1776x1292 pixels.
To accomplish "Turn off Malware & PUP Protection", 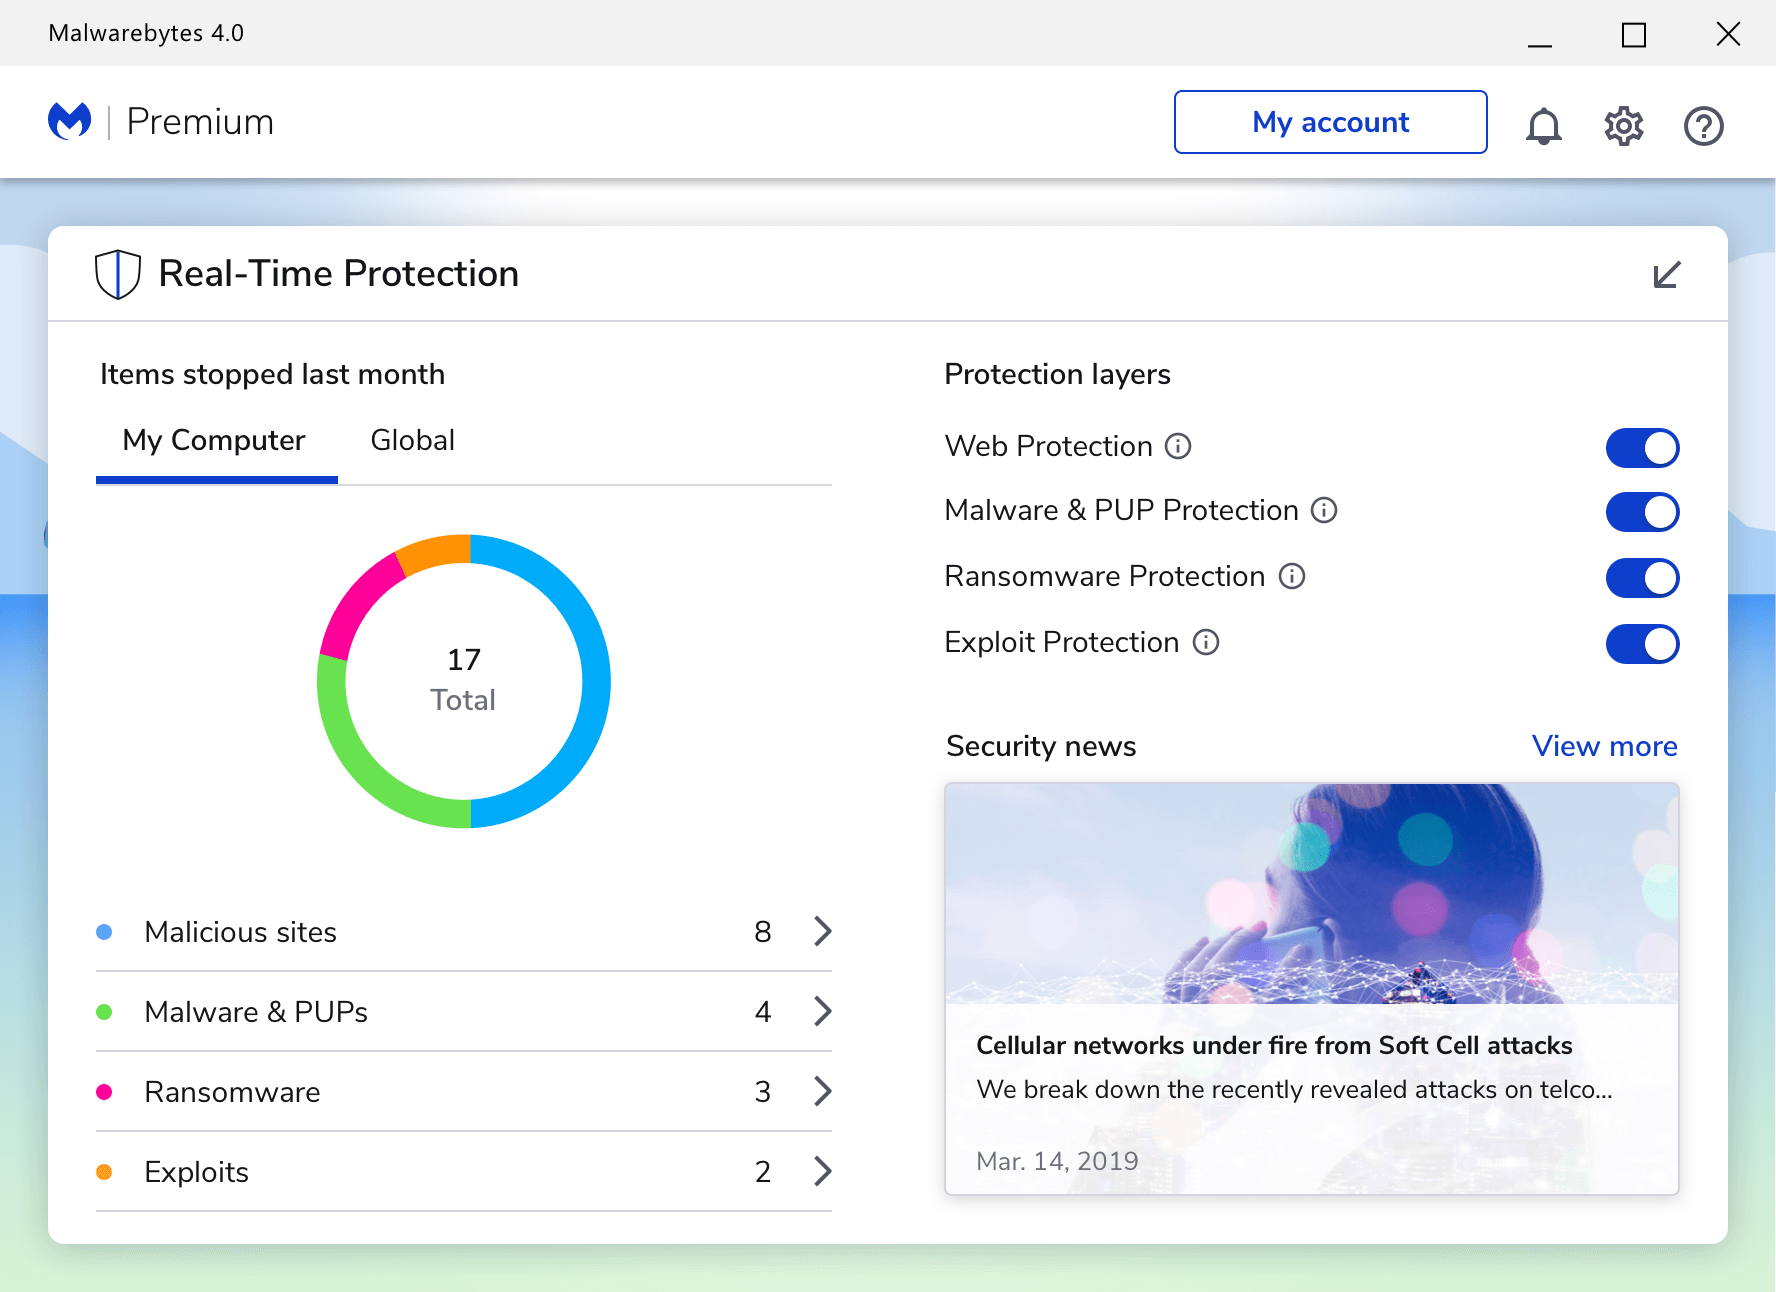I will coord(1642,512).
